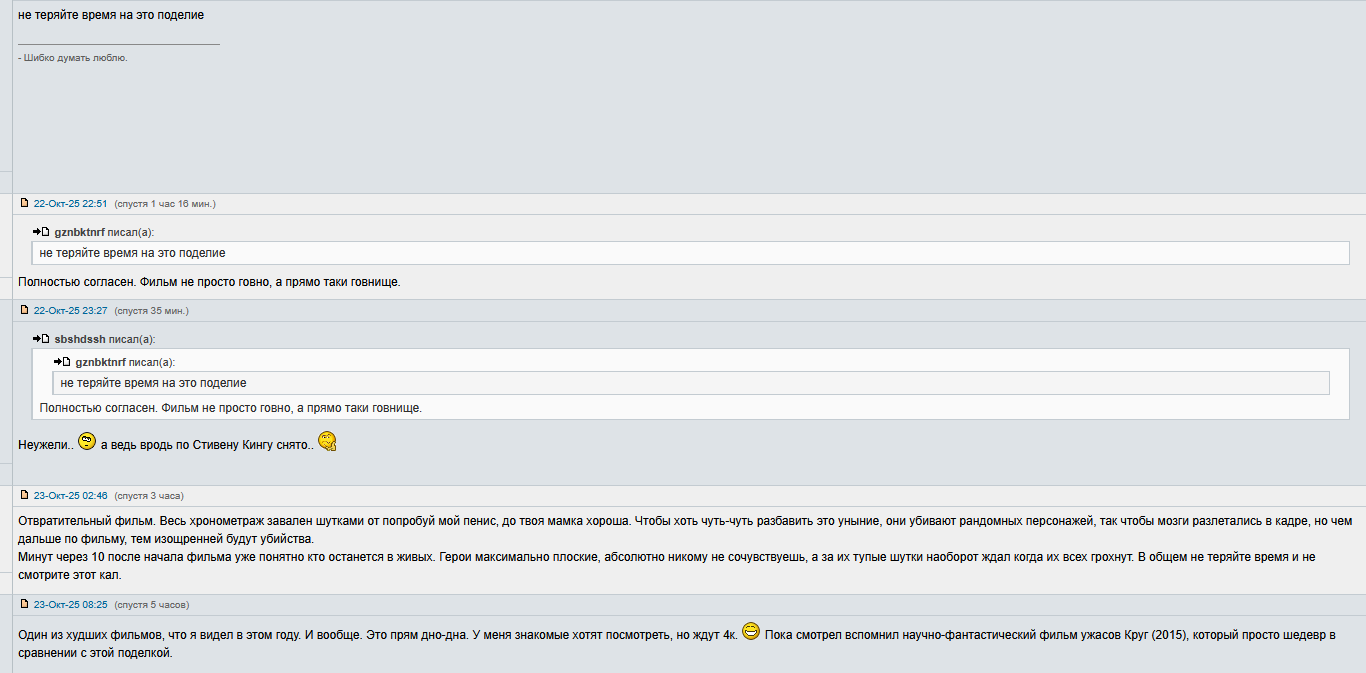Click quote arrow beside gznbktnrf in 22:51 post

(41, 232)
